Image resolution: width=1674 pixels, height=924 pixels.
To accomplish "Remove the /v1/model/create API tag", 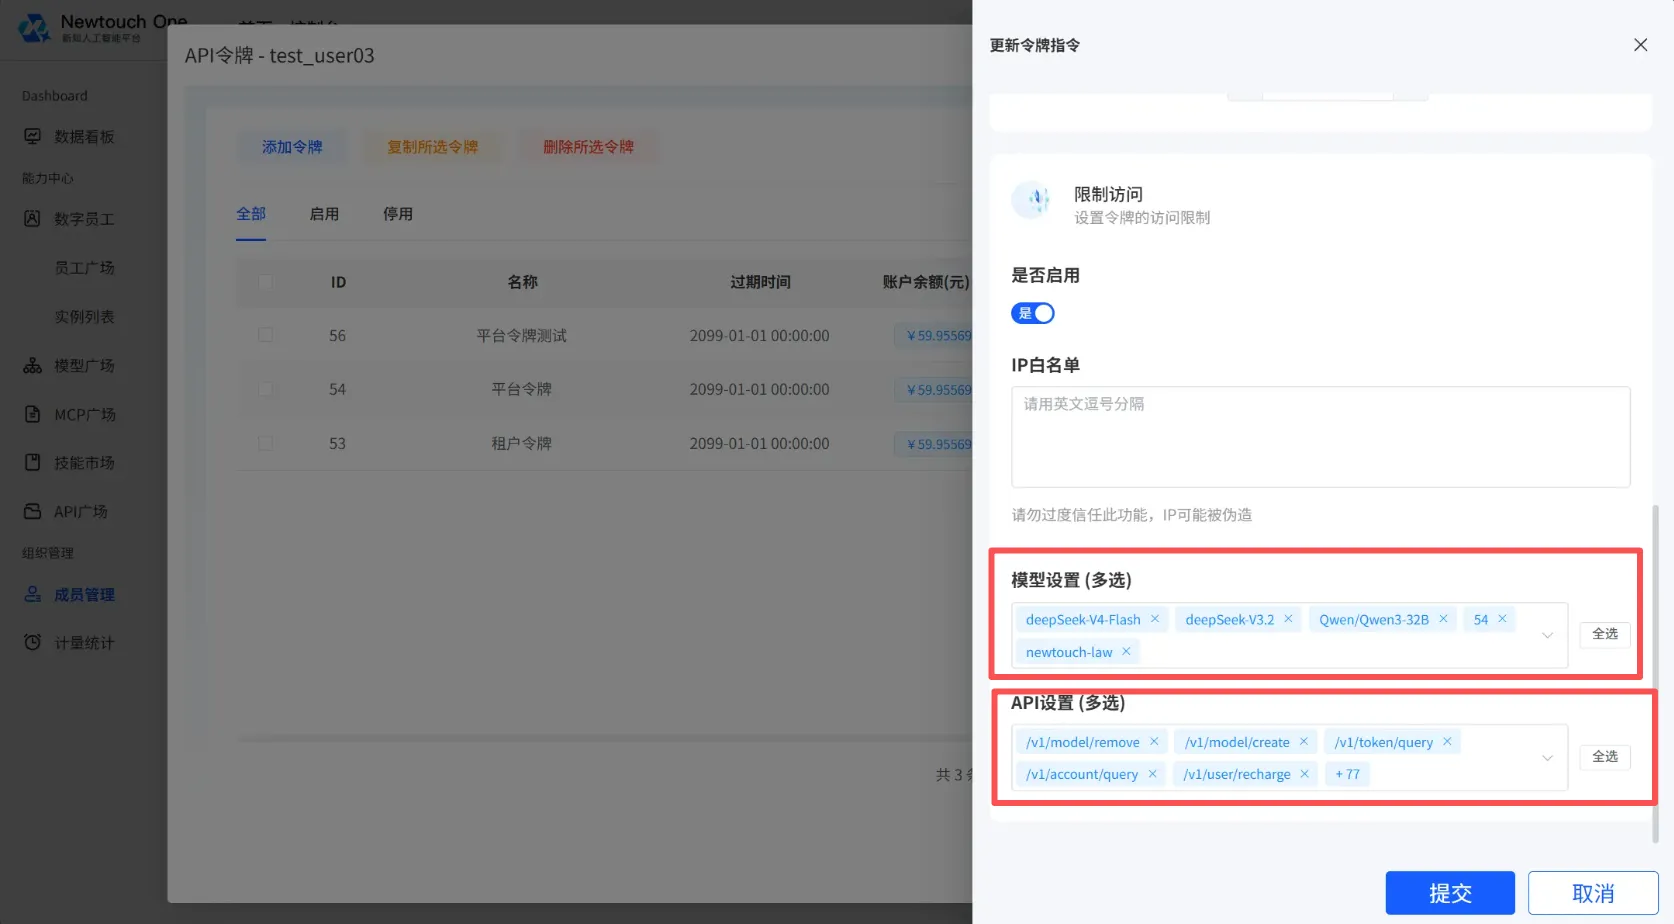I will [x=1304, y=741].
